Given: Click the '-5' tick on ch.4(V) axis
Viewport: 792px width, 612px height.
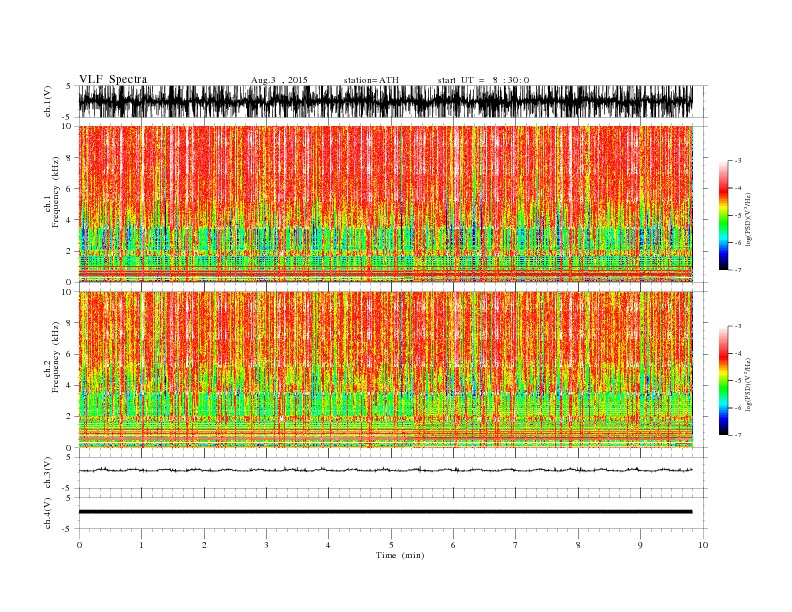Looking at the screenshot, I should pos(67,530).
